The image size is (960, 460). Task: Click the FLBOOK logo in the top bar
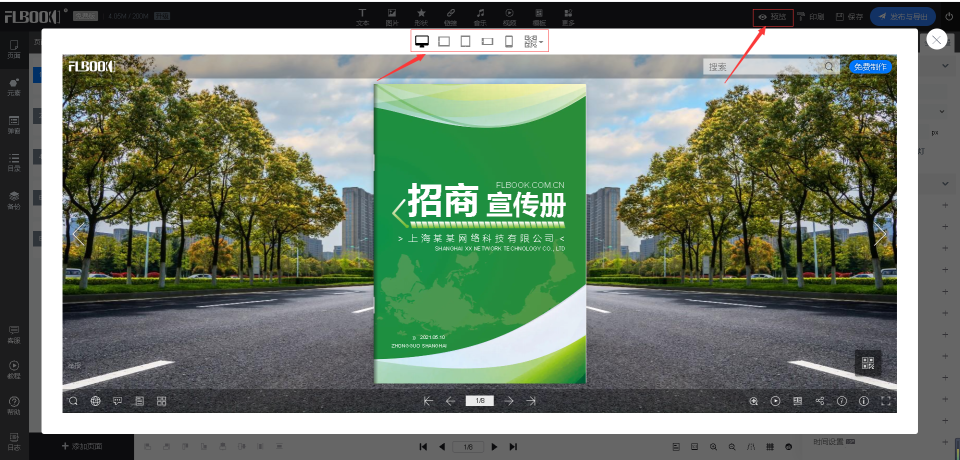pos(32,17)
